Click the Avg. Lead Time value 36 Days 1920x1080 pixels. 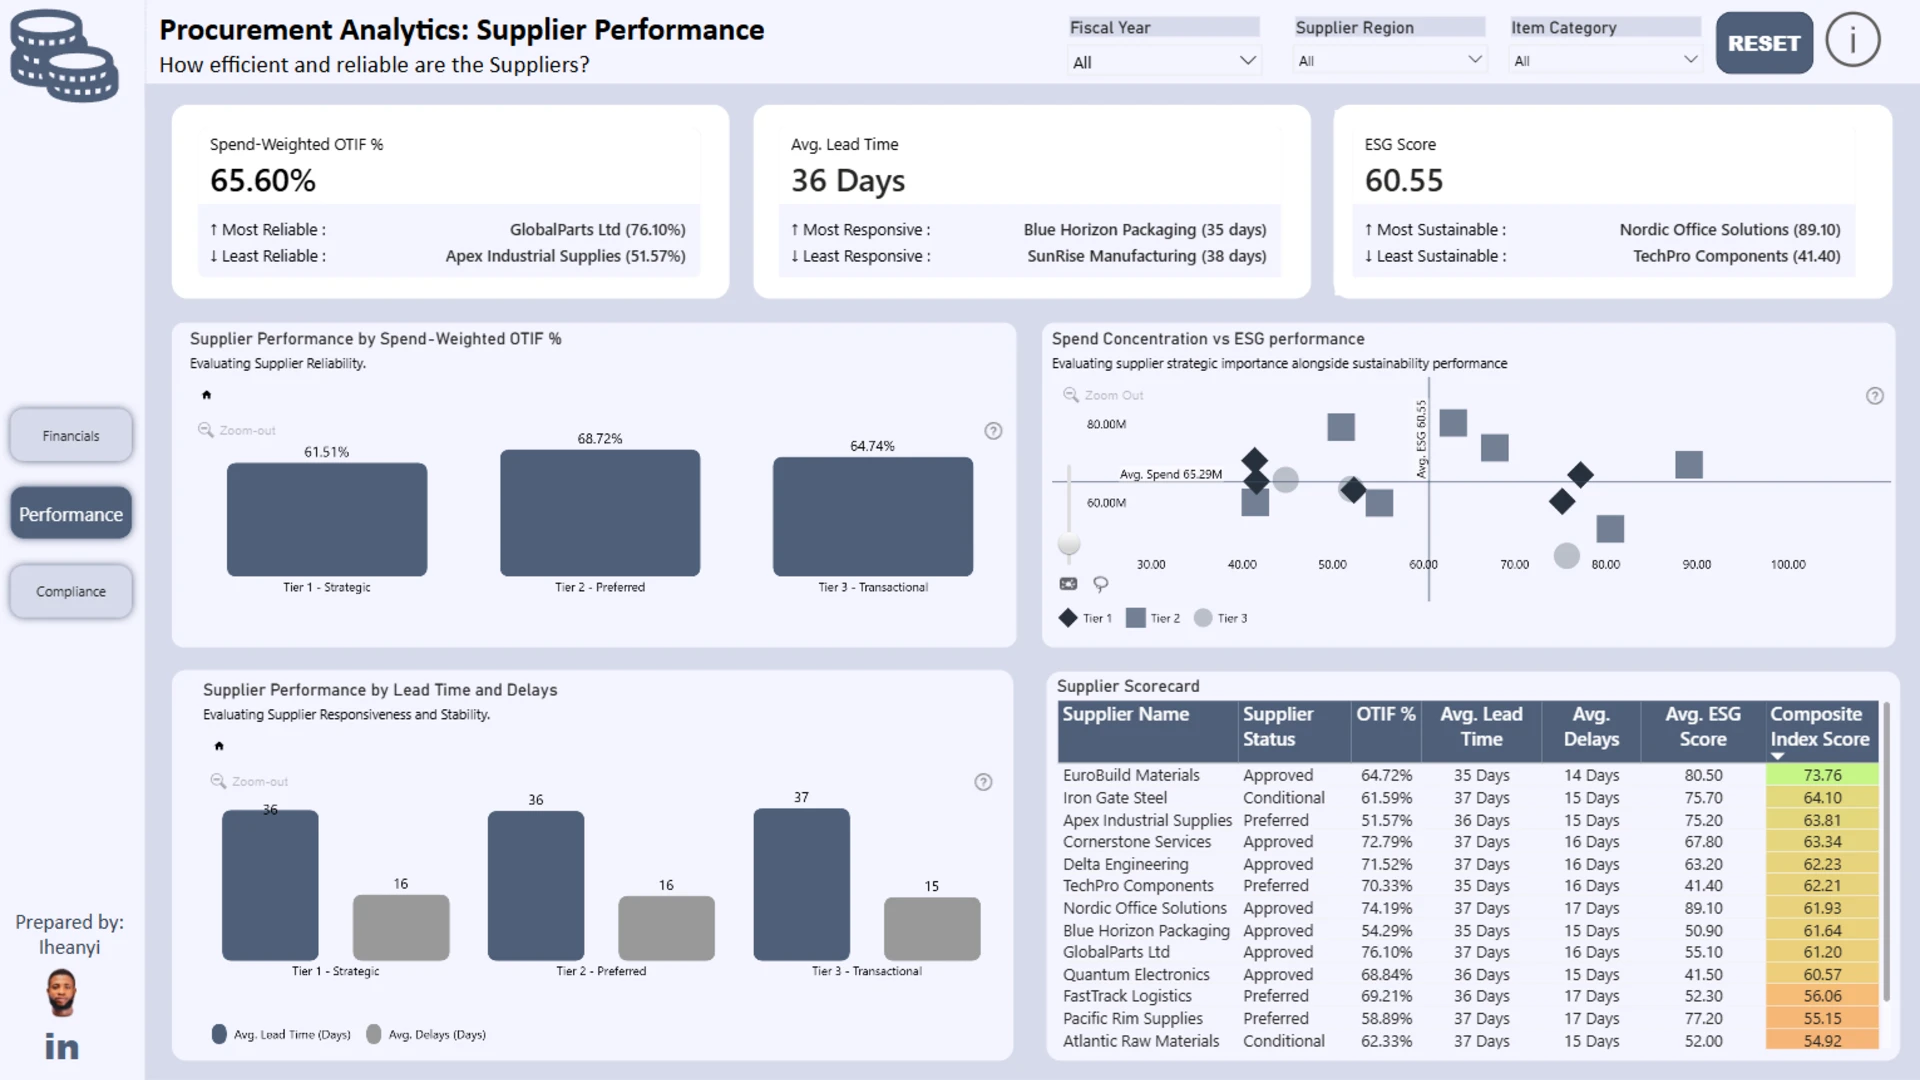tap(848, 181)
